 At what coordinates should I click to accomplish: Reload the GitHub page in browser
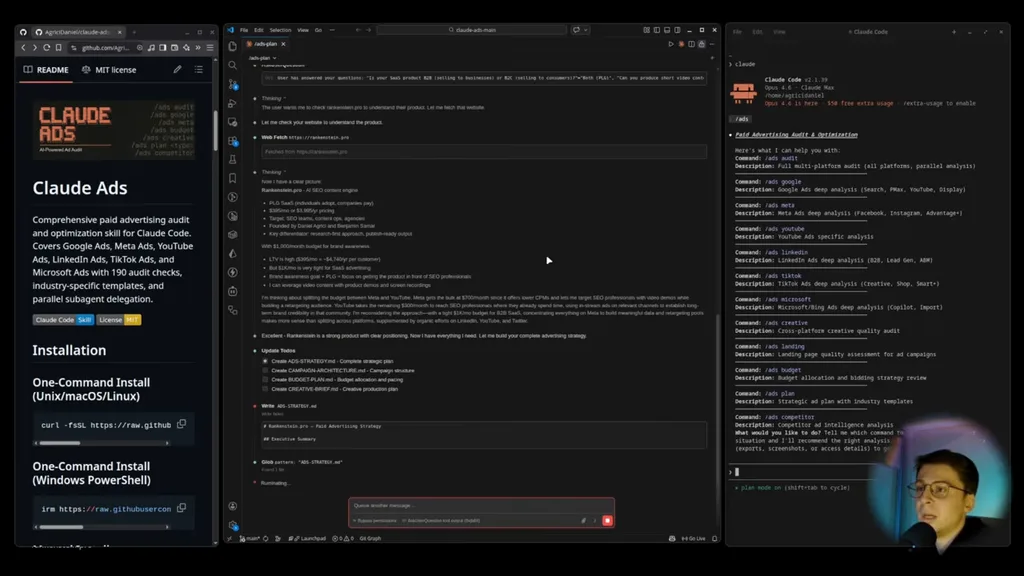coord(46,48)
